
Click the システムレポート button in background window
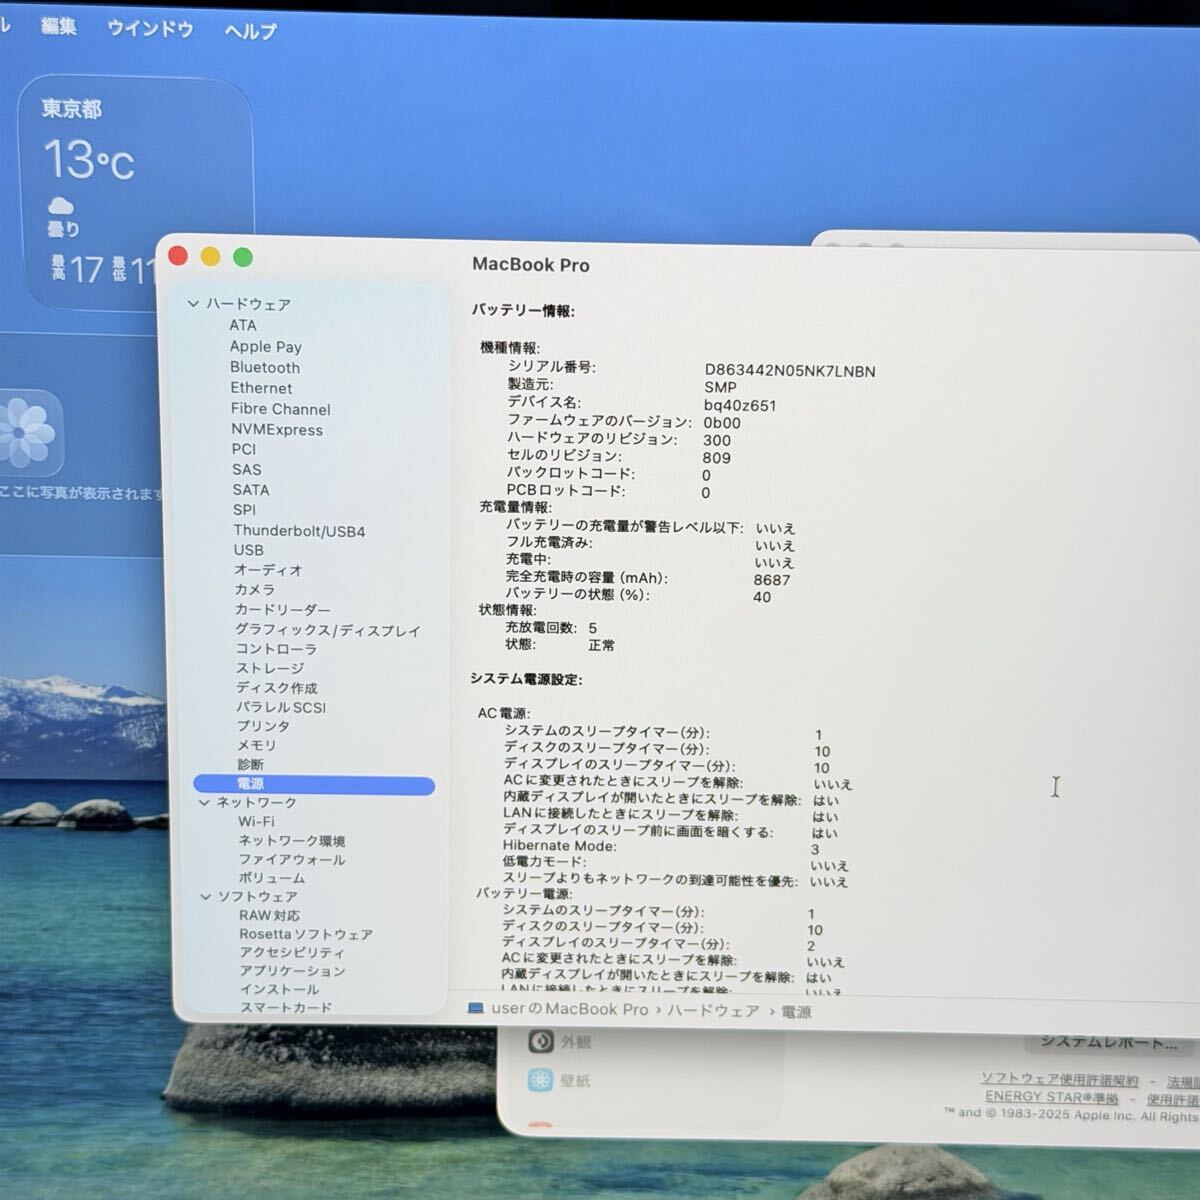click(1108, 1041)
